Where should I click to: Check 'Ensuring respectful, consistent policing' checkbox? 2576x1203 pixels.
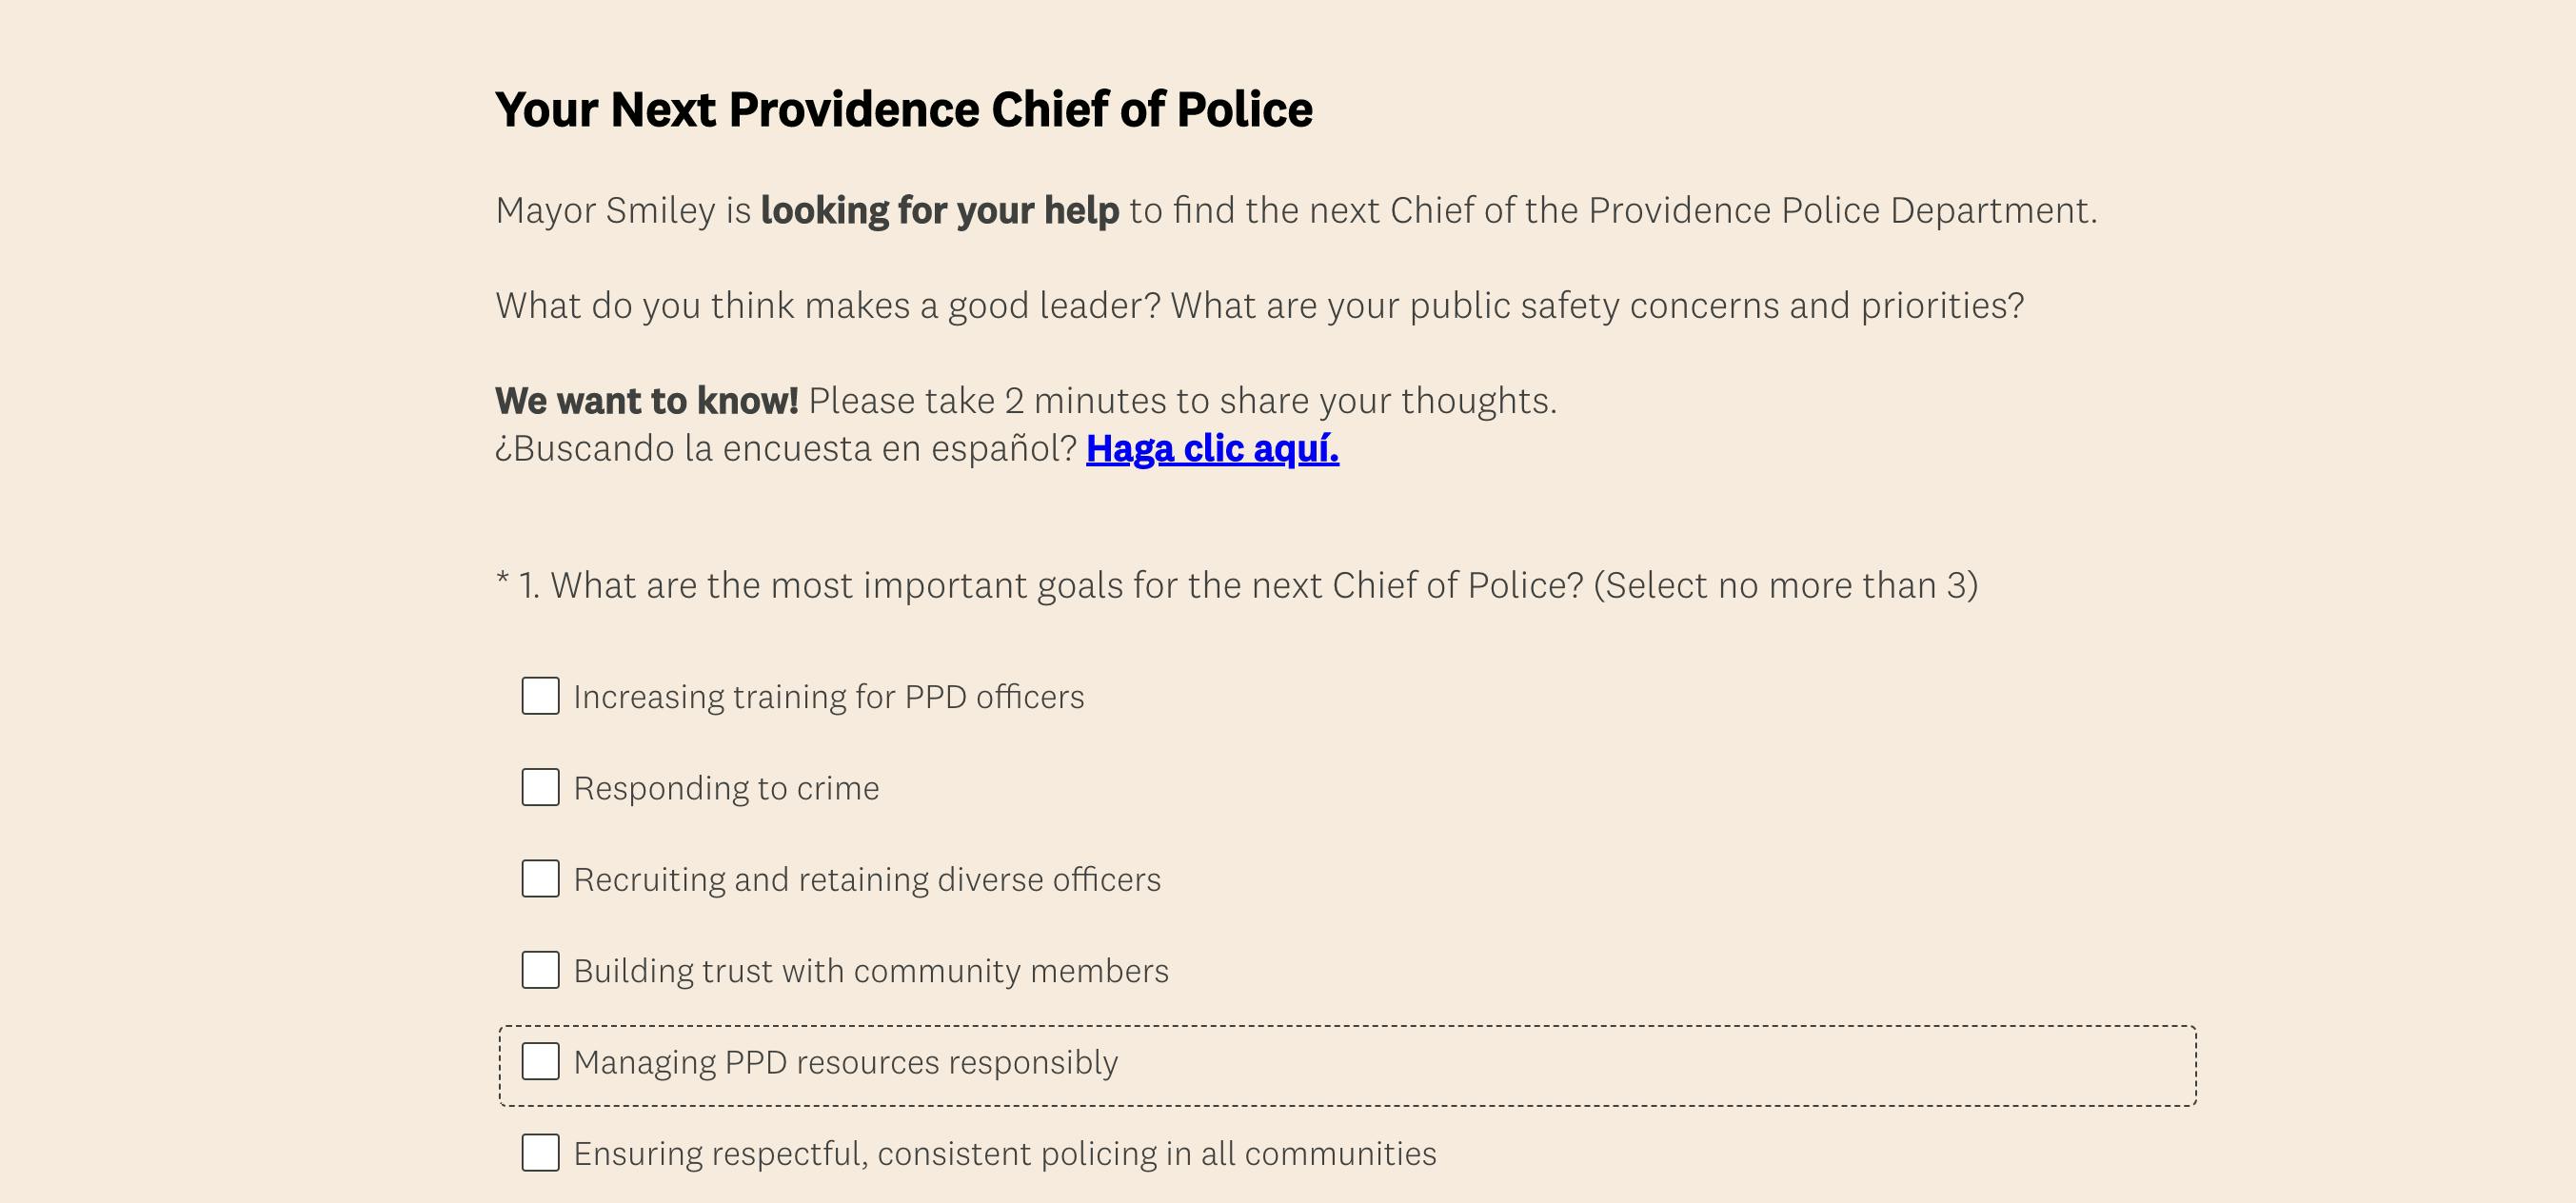click(540, 1153)
